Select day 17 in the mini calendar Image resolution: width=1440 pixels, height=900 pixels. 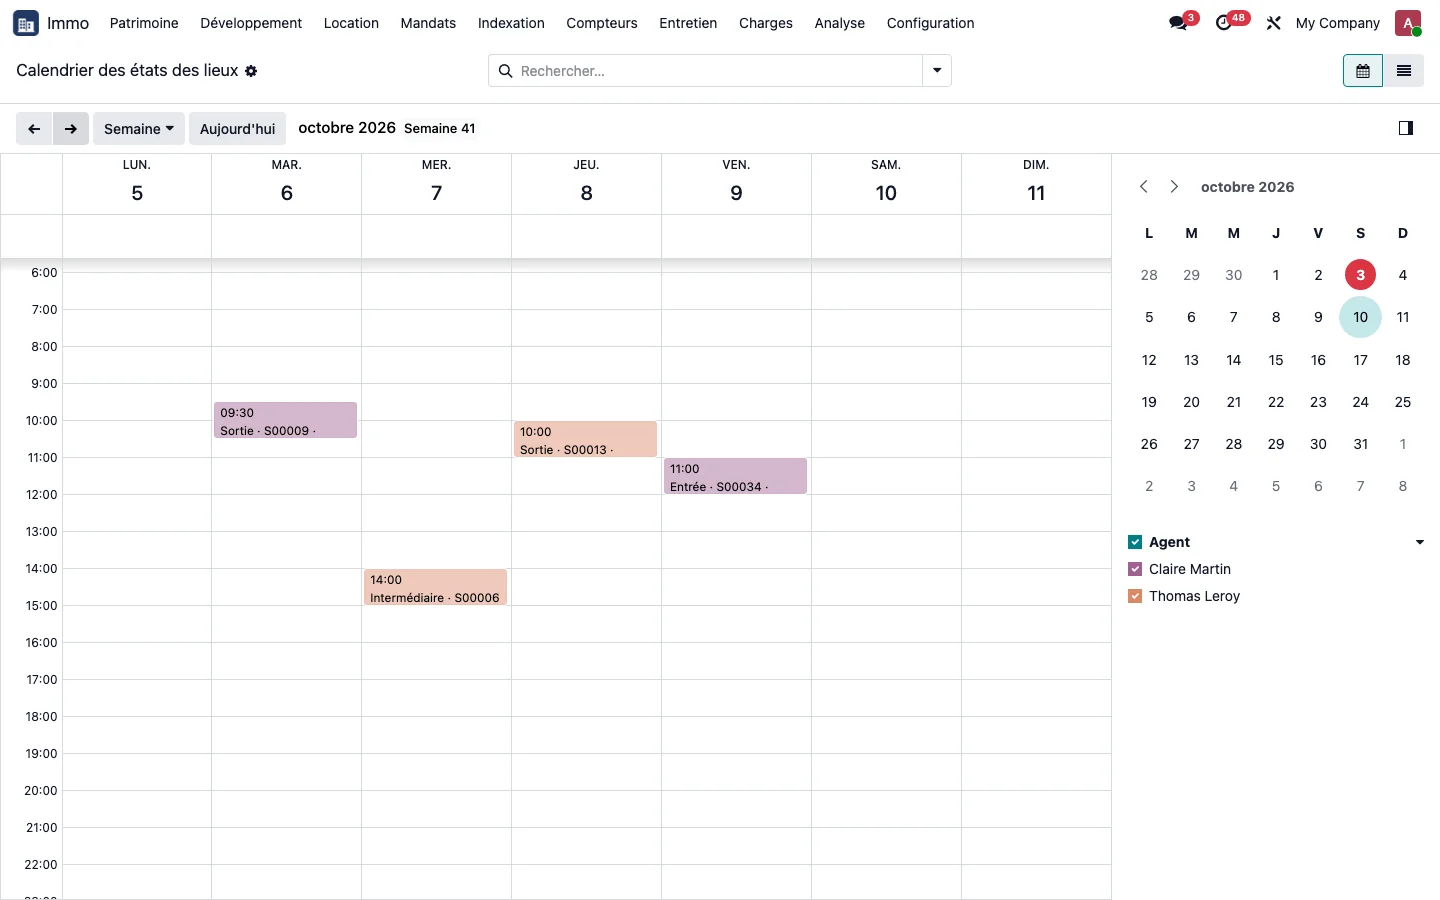(x=1360, y=360)
